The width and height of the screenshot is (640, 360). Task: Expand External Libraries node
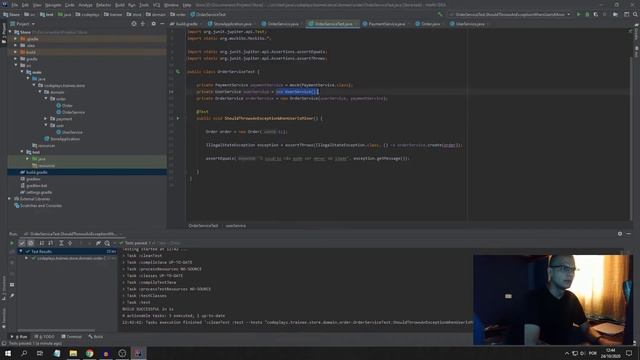coord(10,199)
